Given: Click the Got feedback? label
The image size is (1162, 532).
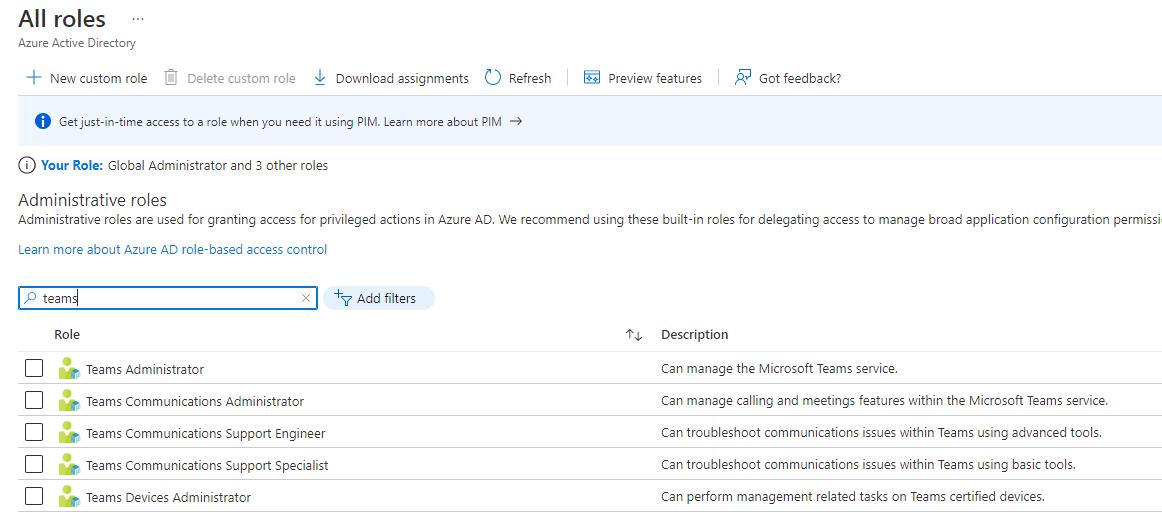Looking at the screenshot, I should click(x=800, y=79).
